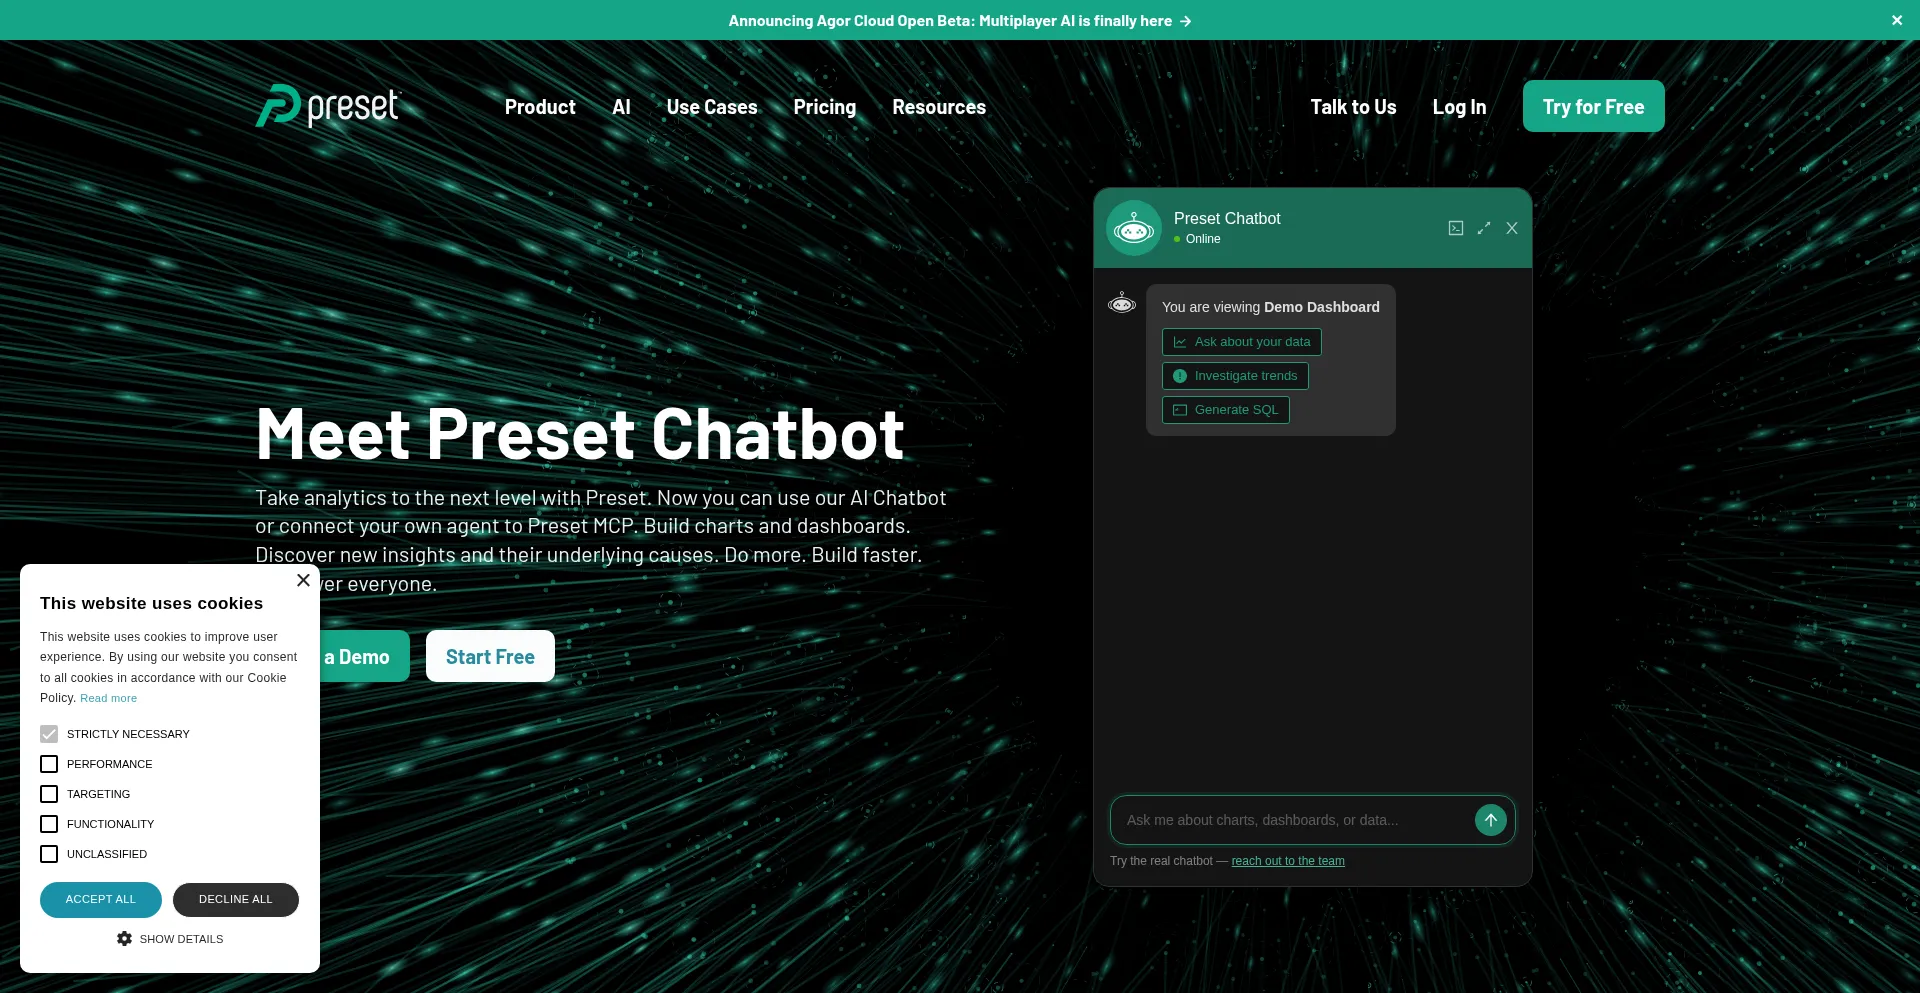
Task: Click the Try for Free button
Action: pyautogui.click(x=1593, y=106)
